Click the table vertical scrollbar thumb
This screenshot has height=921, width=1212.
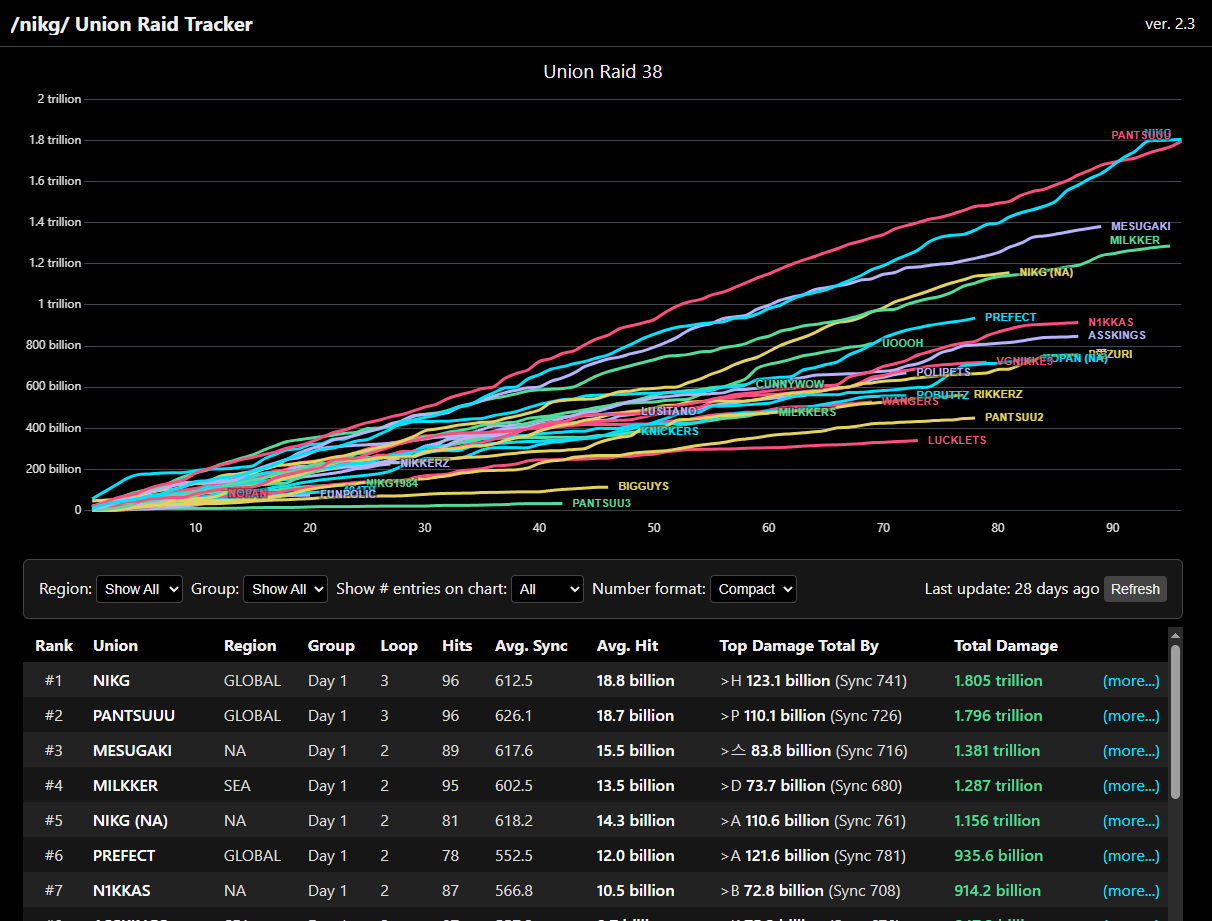[1175, 722]
